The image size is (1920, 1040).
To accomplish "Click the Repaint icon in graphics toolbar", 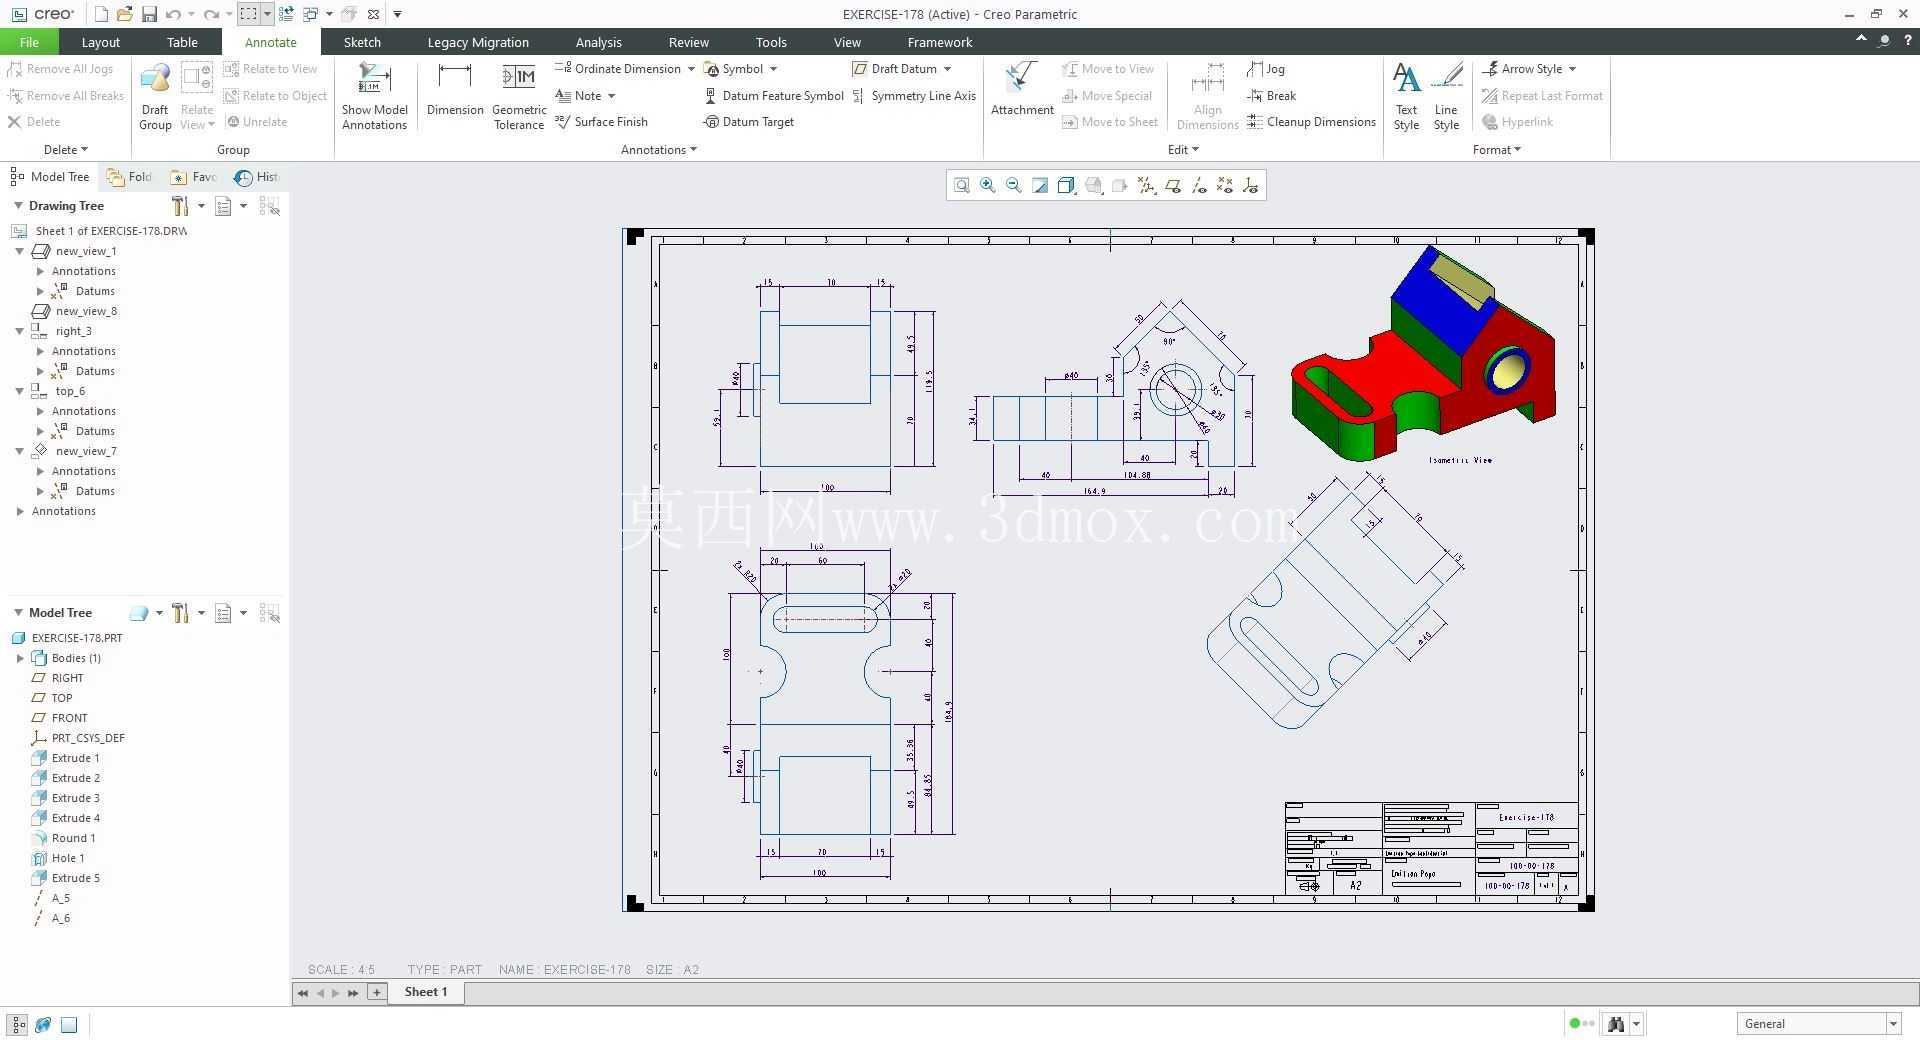I will [1040, 185].
